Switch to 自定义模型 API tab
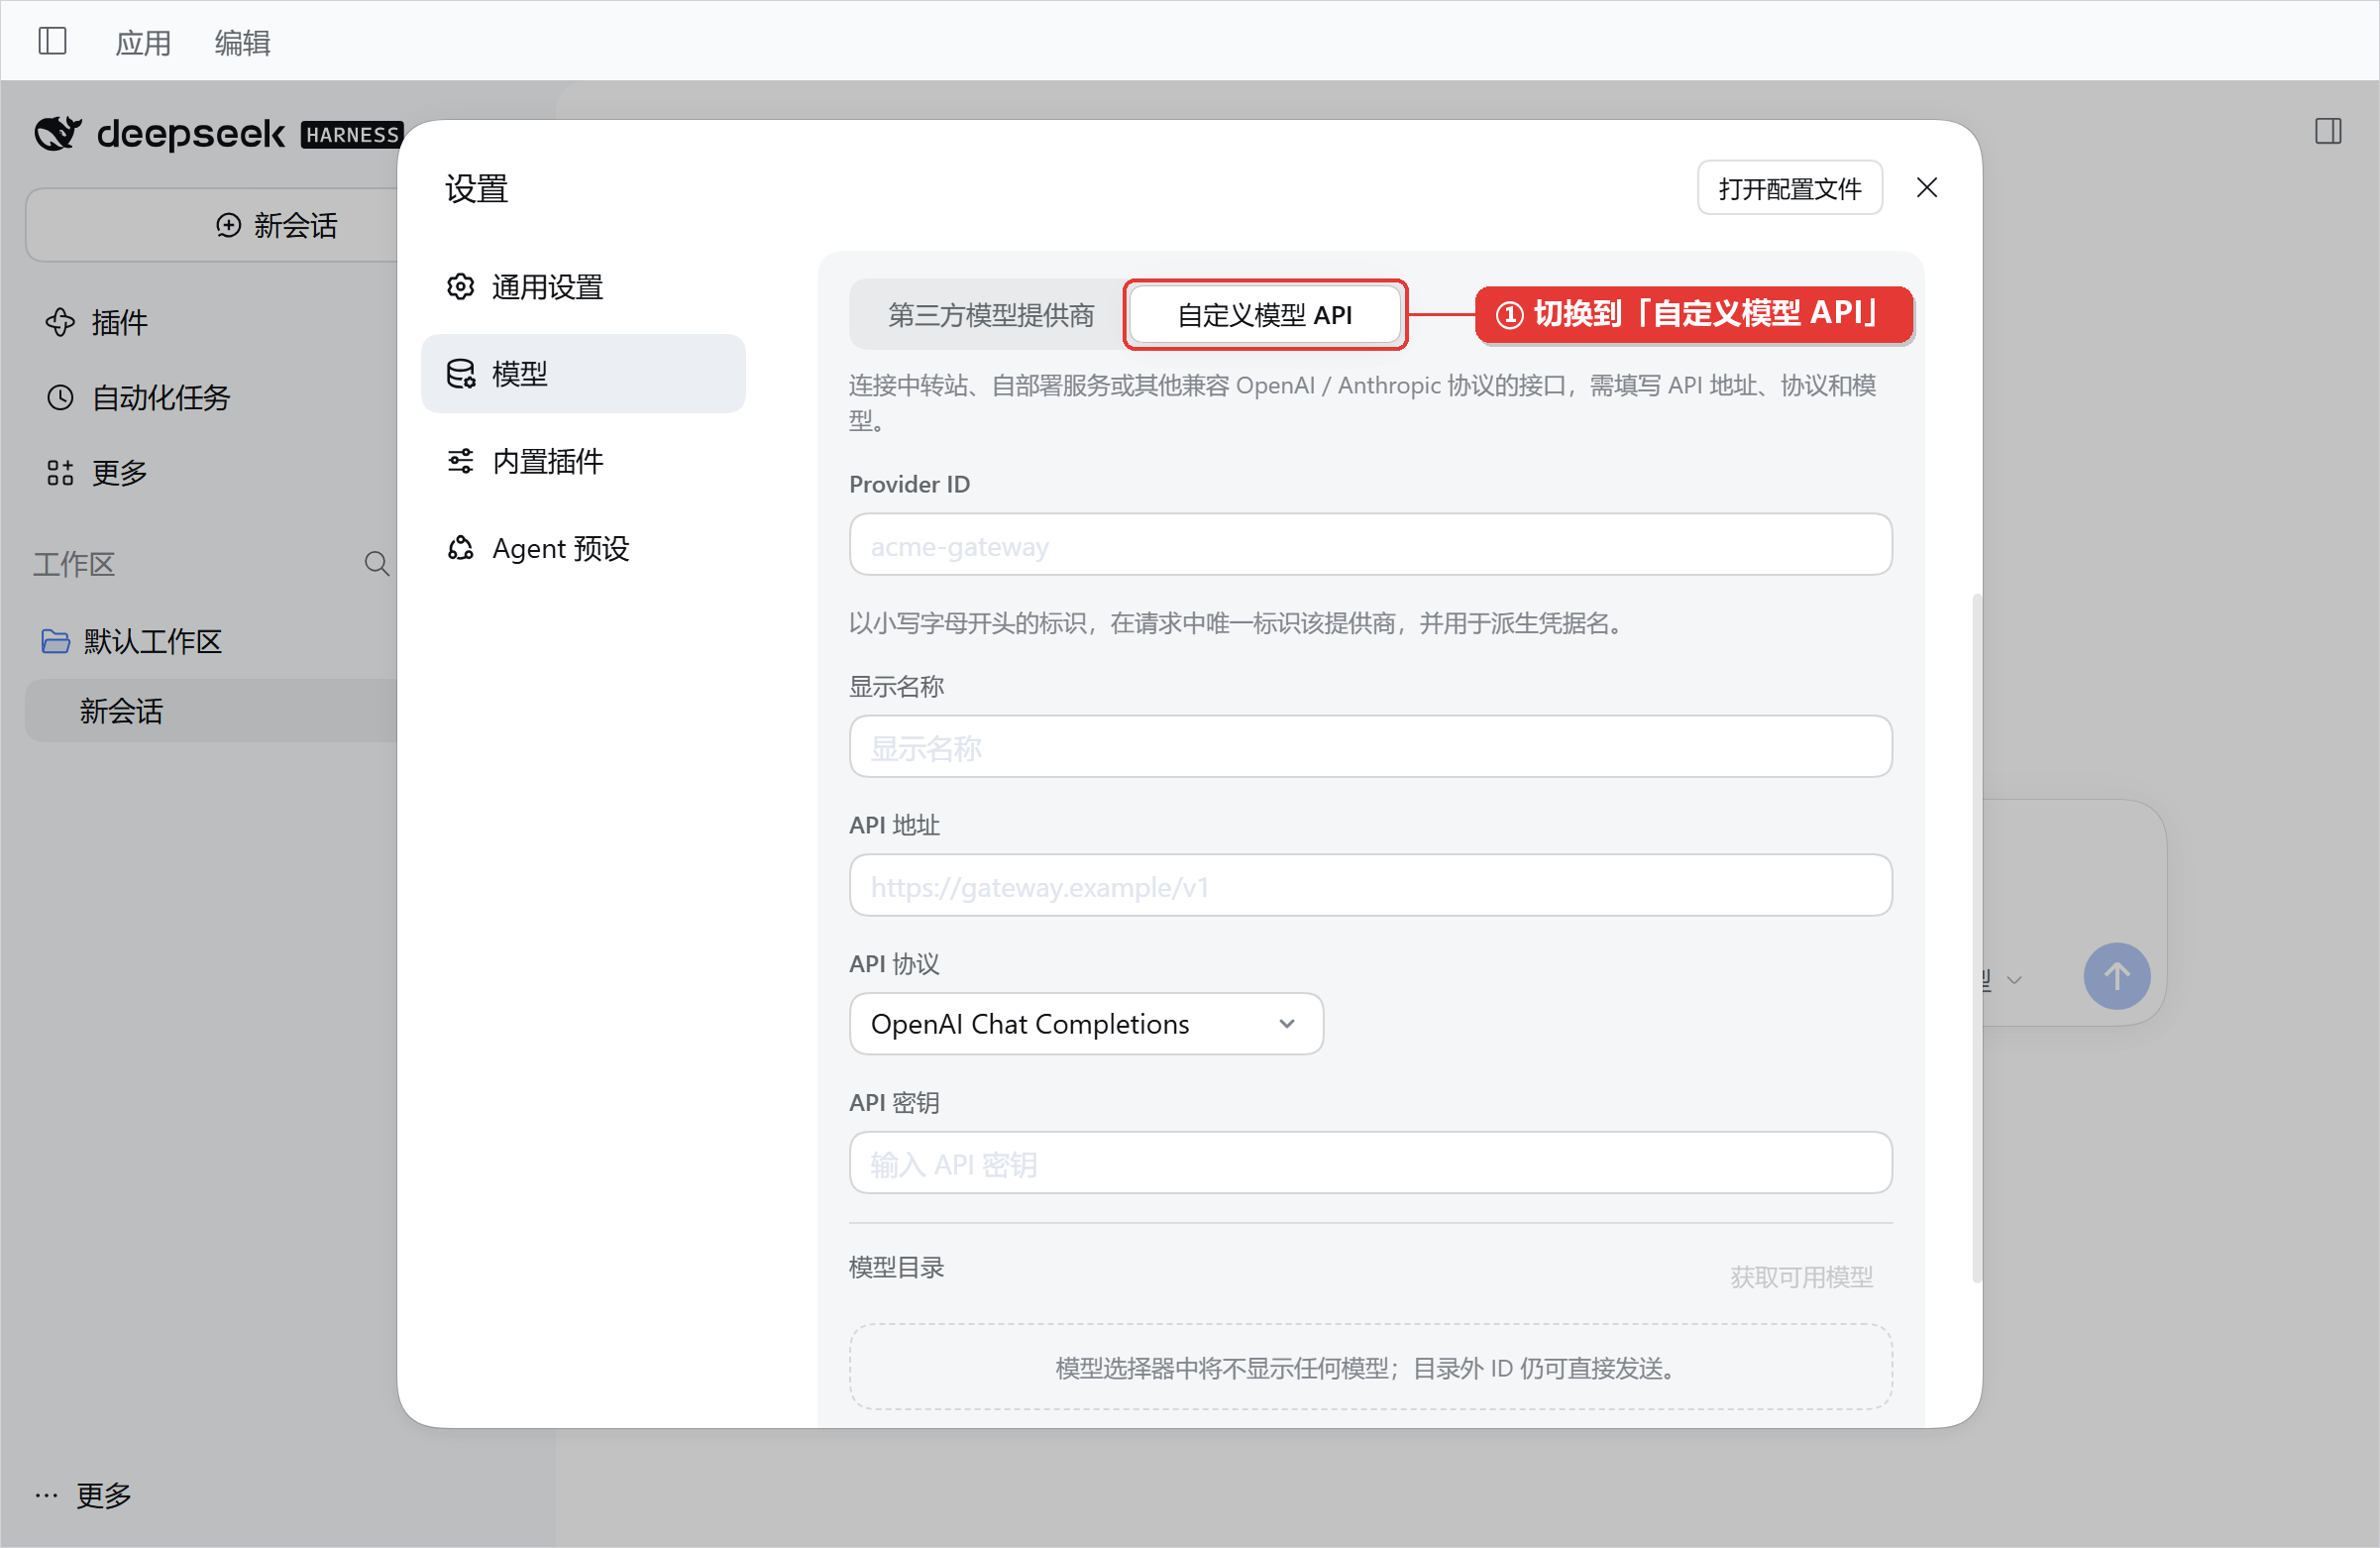Screen dimensions: 2380x1548 [1265, 315]
